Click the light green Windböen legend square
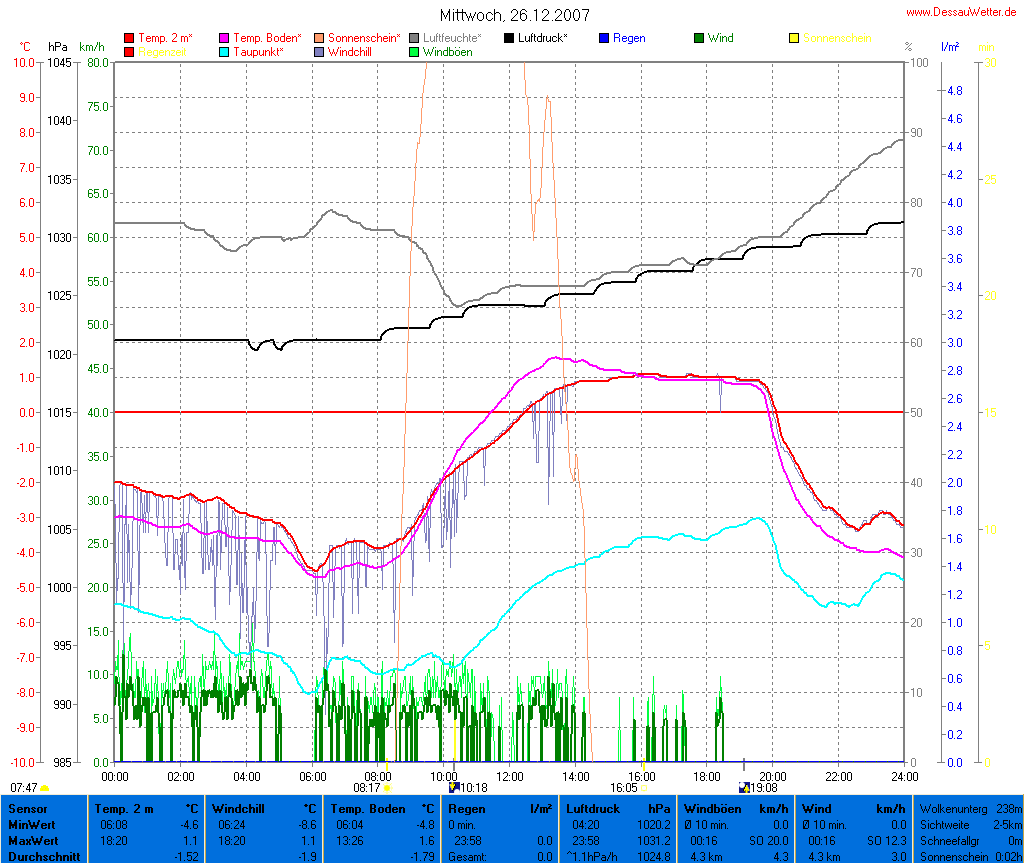 click(414, 52)
